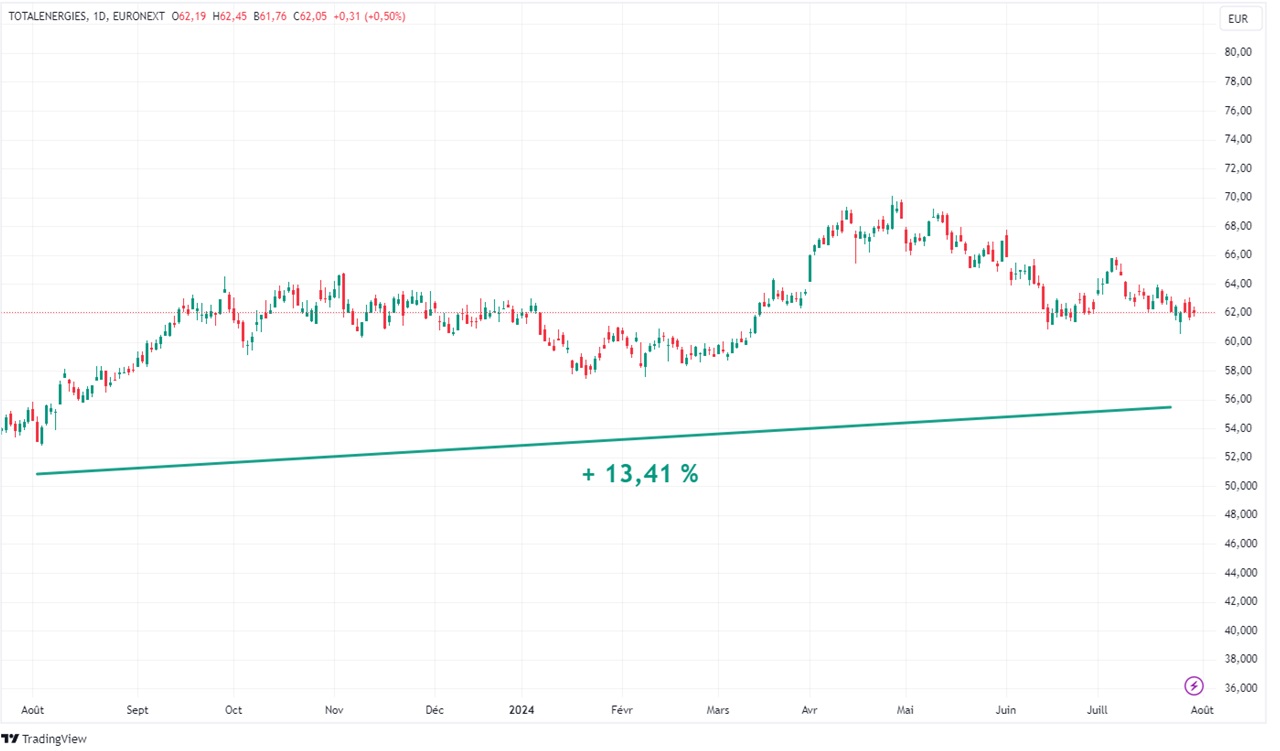The image size is (1280, 751).
Task: Click the Avr label on time axis
Action: [810, 710]
